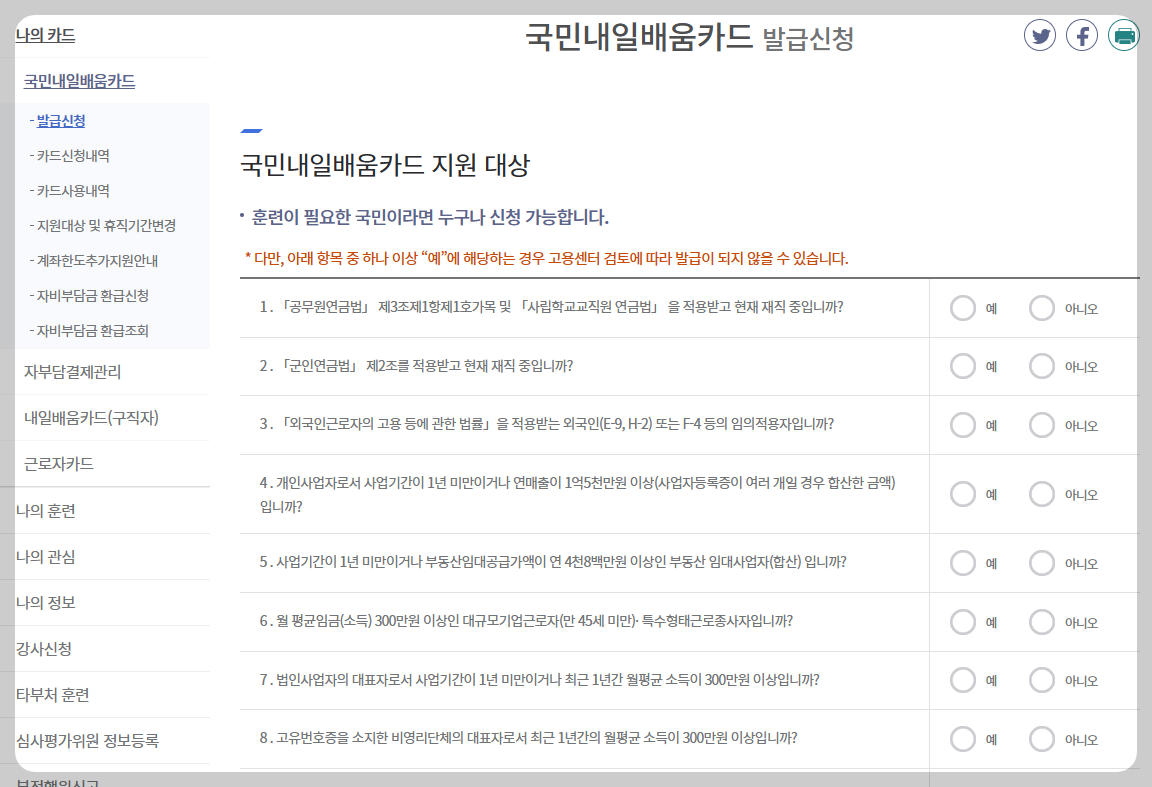This screenshot has width=1152, height=787.
Task: Choose 아니오 for question 4 개인사업자
Action: pos(1041,494)
